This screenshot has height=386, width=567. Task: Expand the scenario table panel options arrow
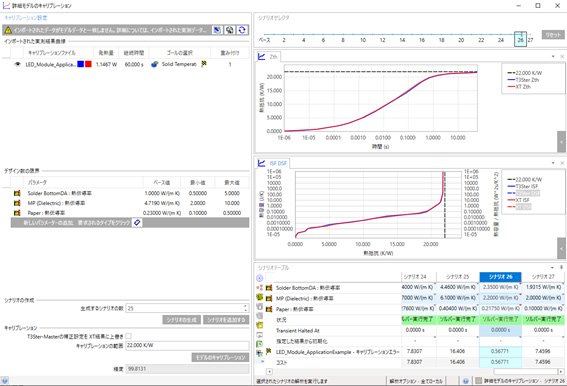click(552, 267)
